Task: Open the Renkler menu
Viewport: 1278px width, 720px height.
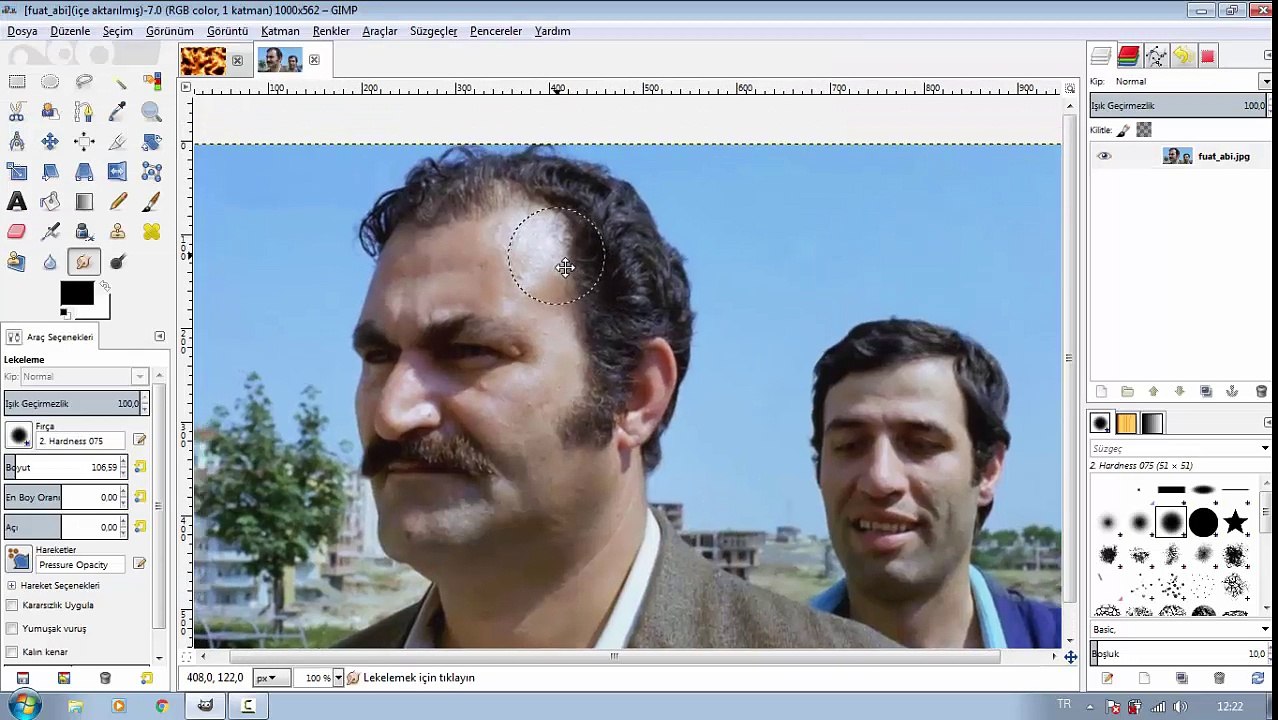Action: pos(331,31)
